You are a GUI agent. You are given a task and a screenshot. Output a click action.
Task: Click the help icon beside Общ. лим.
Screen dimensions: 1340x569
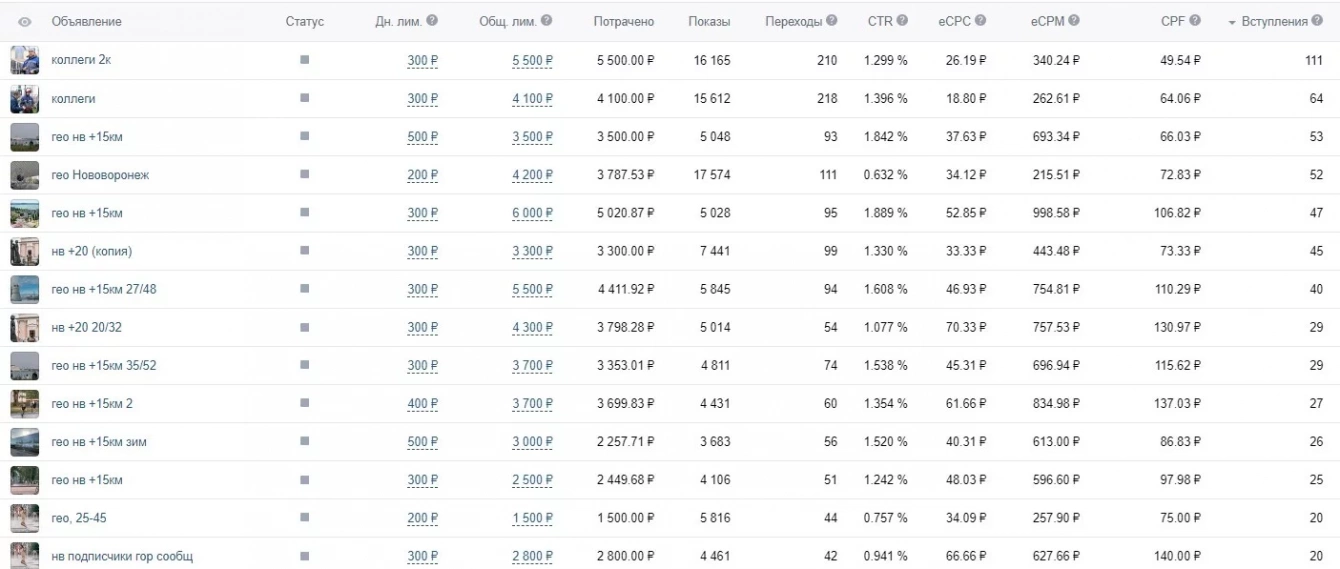click(547, 21)
